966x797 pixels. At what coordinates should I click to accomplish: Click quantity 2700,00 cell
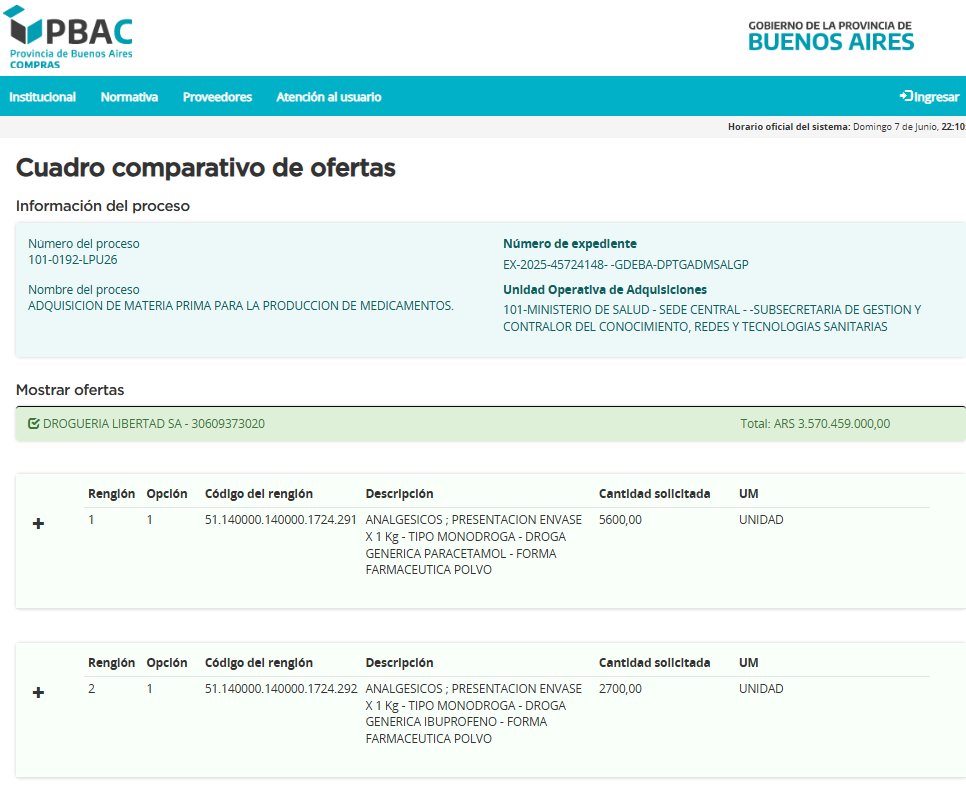click(620, 689)
